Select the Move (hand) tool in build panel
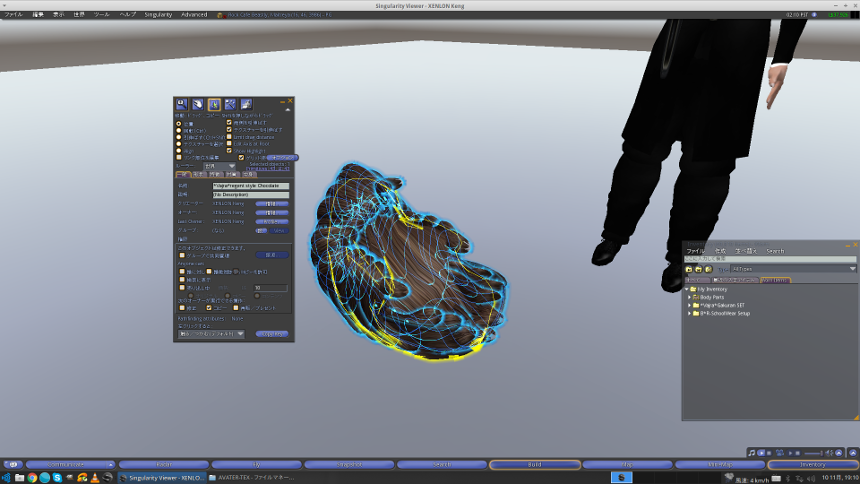The width and height of the screenshot is (860, 484). pyautogui.click(x=198, y=104)
